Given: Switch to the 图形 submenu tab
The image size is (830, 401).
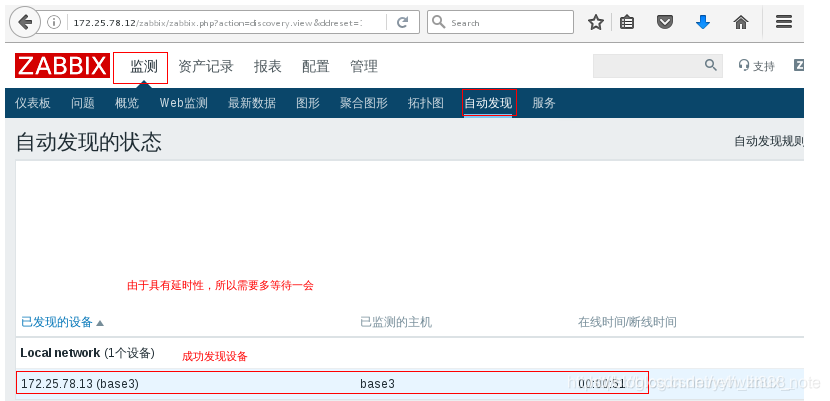Looking at the screenshot, I should pyautogui.click(x=308, y=103).
